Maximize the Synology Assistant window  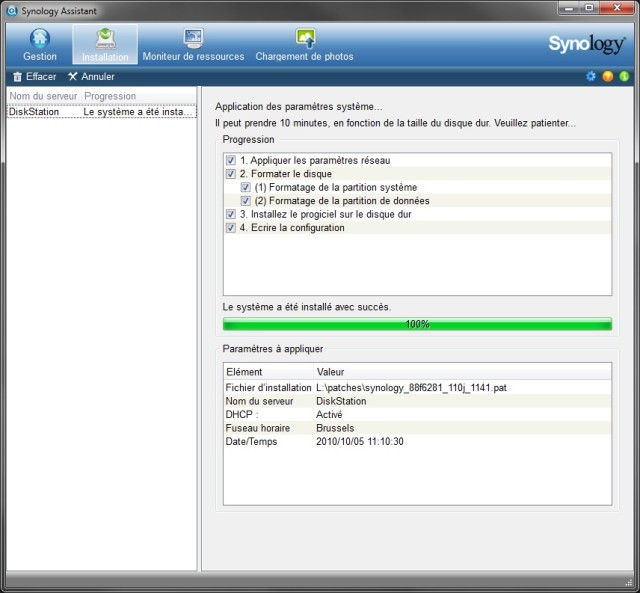(589, 8)
